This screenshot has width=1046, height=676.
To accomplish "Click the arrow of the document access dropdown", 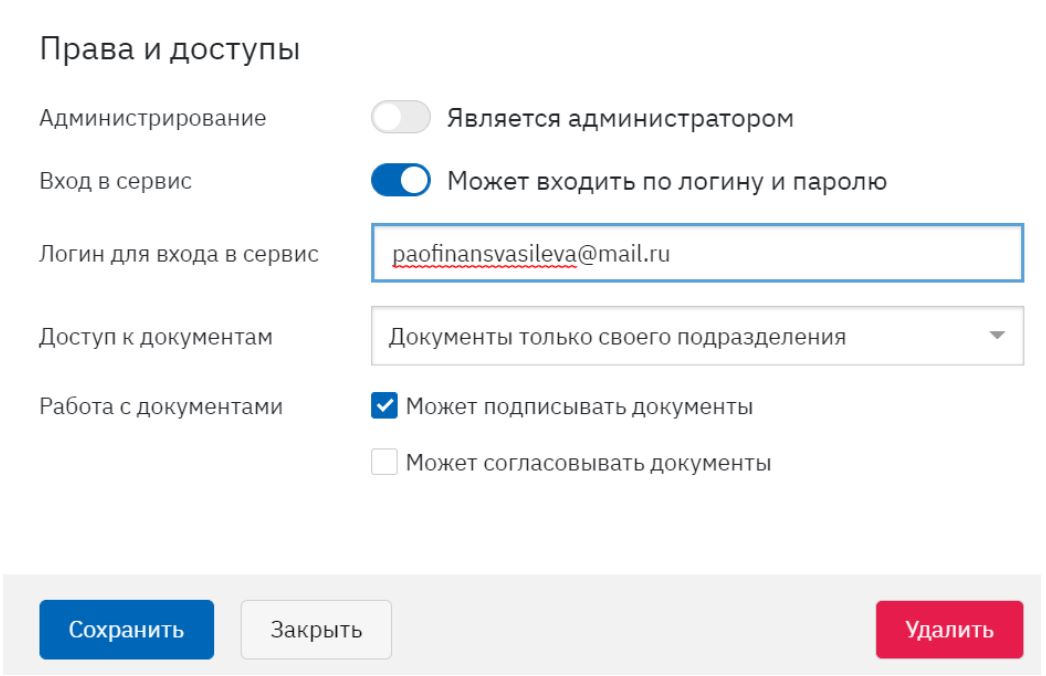I will 997,335.
